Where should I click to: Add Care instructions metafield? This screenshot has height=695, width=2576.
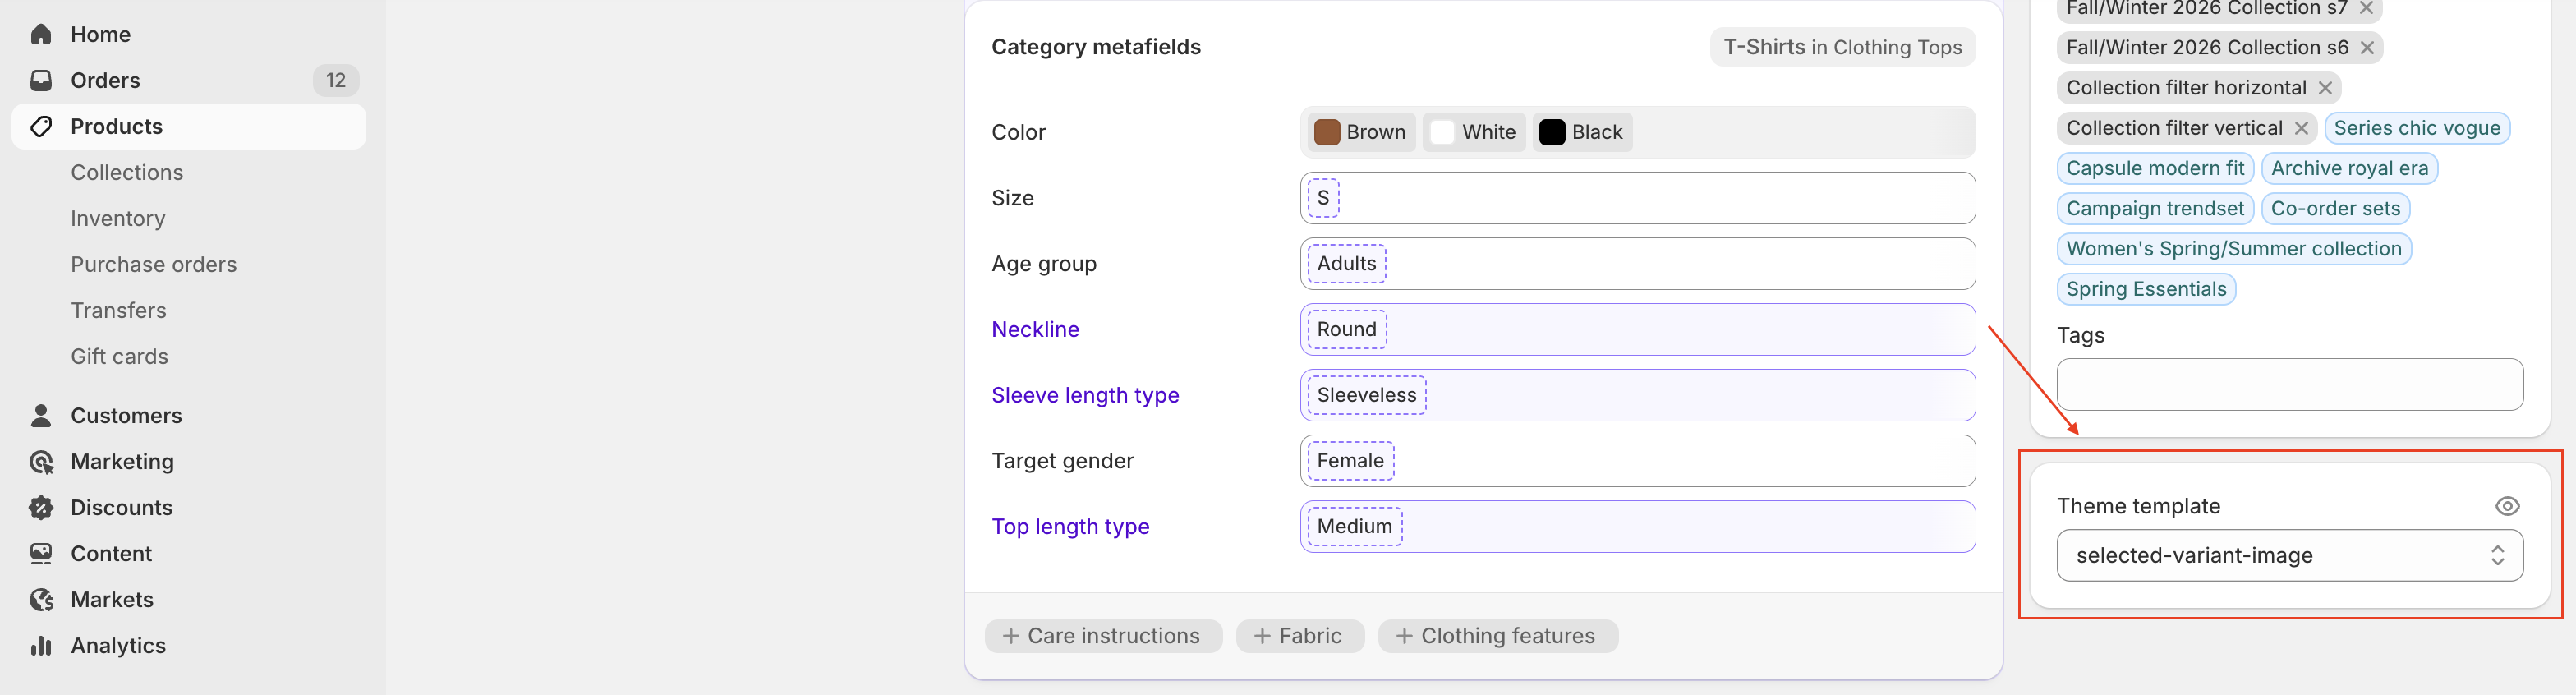pos(1103,636)
